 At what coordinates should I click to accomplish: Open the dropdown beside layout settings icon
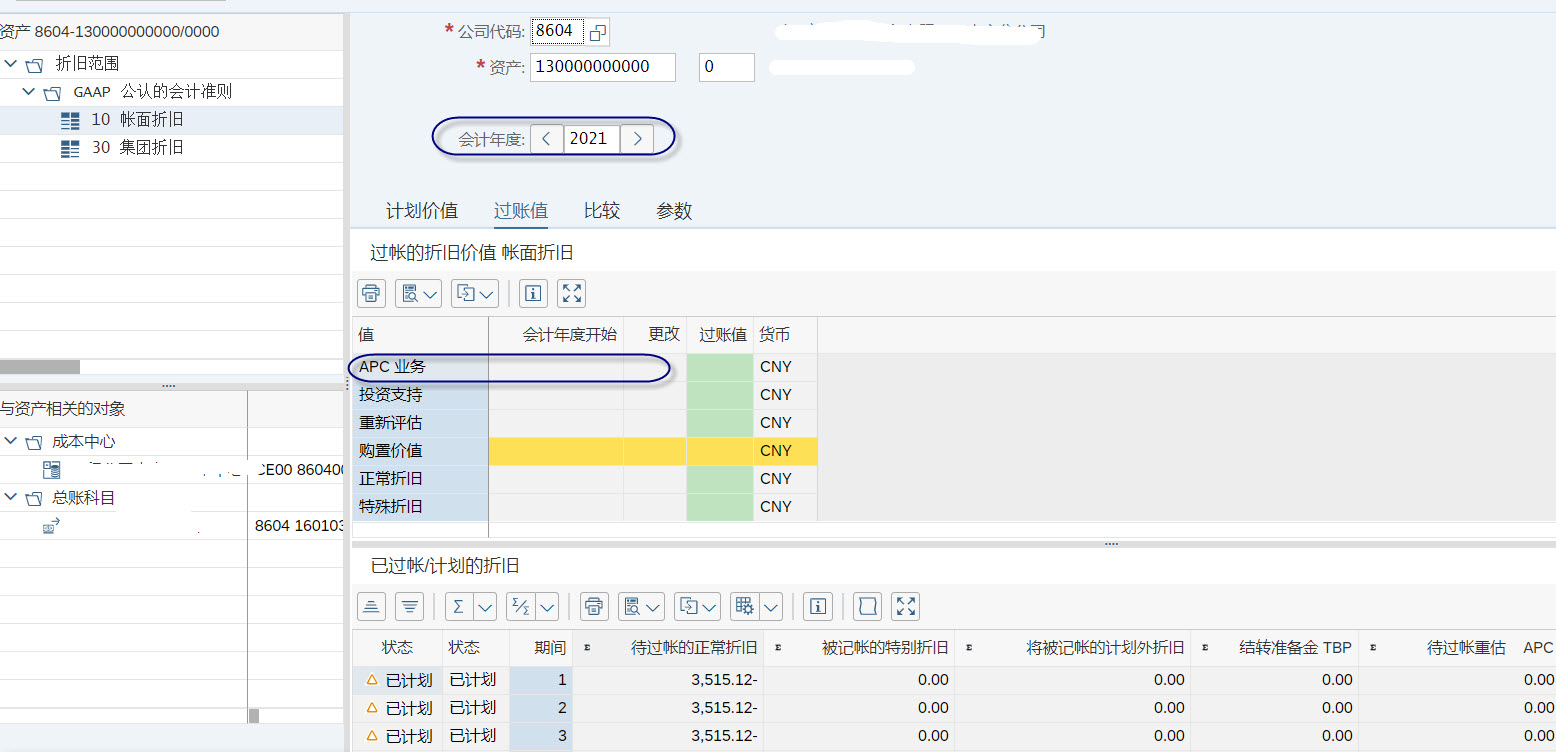tap(771, 606)
